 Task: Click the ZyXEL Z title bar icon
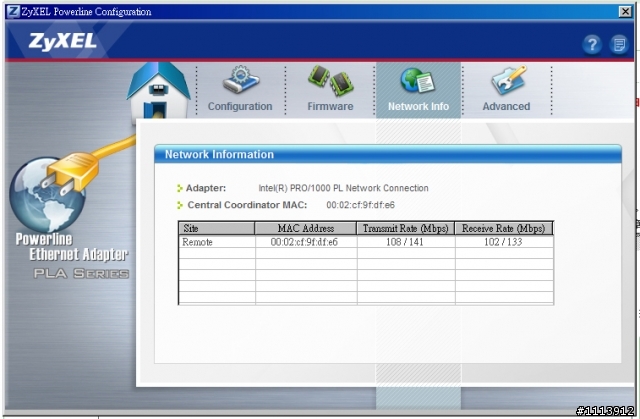[13, 11]
